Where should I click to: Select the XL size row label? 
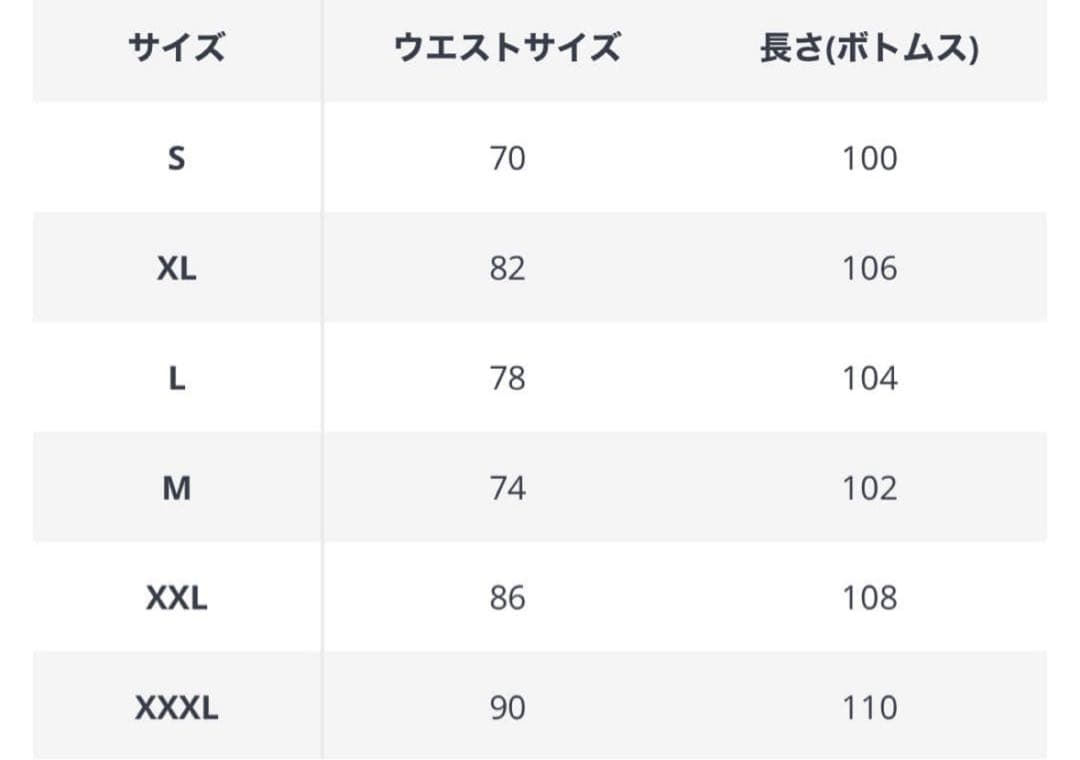pos(176,268)
